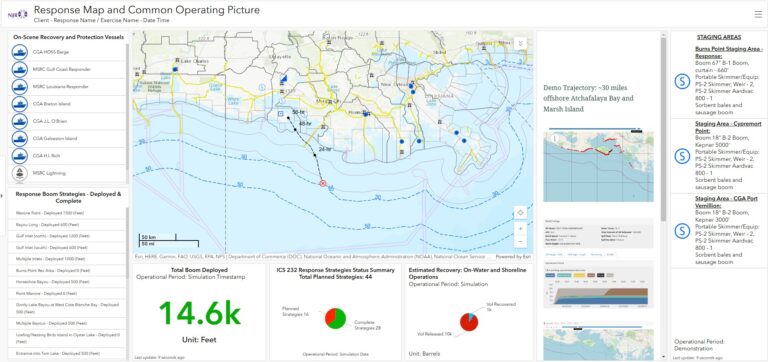
Task: Click the MSRC Lightning vessel icon
Action: 20,173
